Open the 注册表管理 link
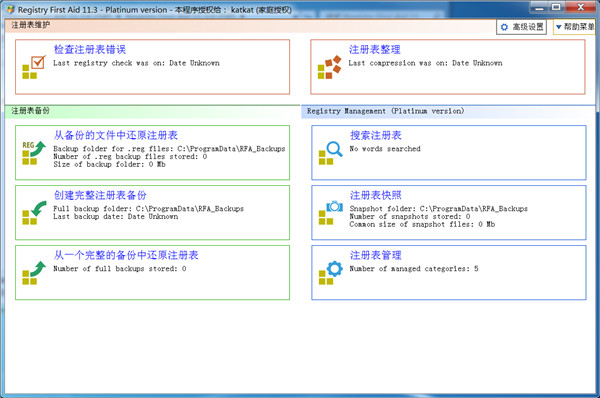The image size is (600, 398). (375, 255)
